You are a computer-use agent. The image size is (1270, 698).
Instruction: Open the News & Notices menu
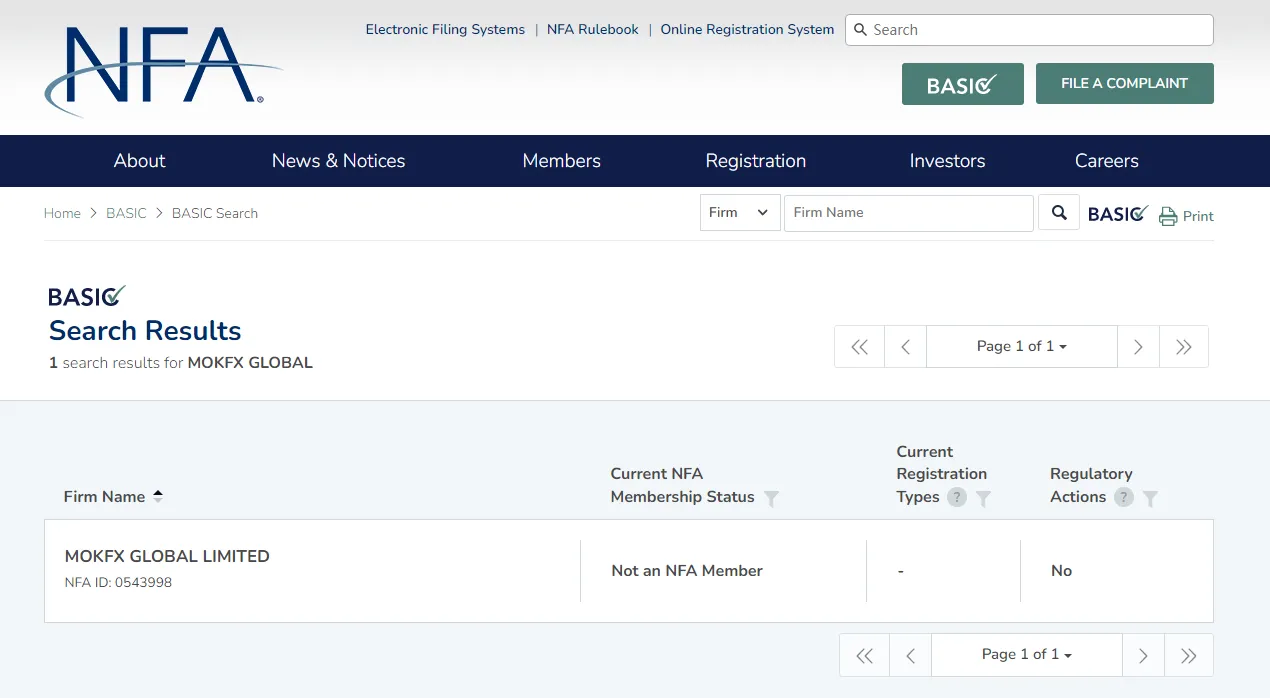[x=339, y=161]
